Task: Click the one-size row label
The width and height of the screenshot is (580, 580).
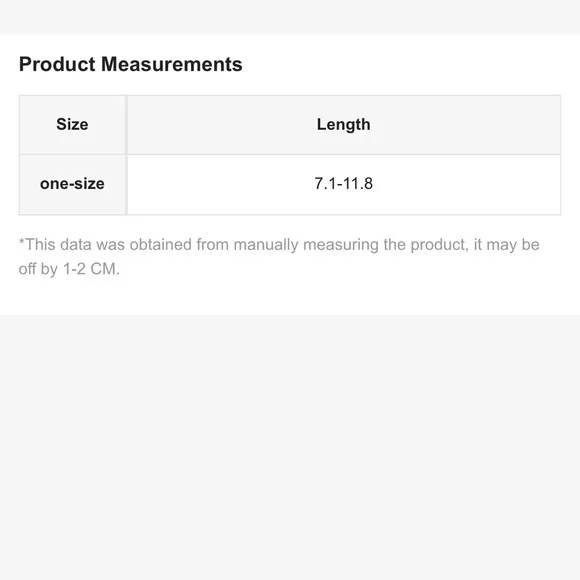Action: click(72, 184)
